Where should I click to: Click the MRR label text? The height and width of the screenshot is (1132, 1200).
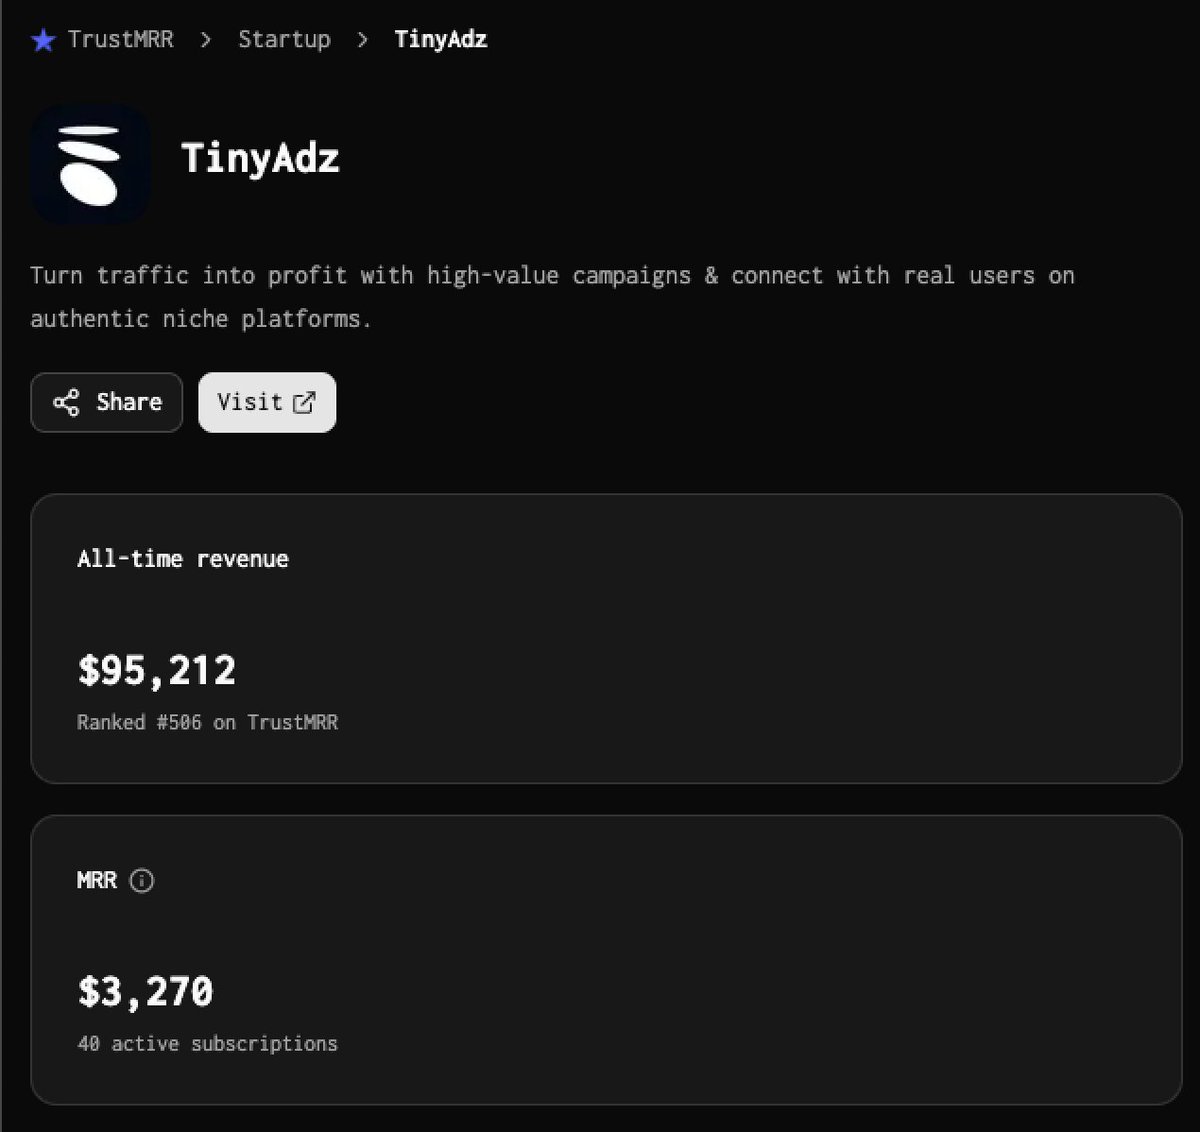(x=97, y=881)
